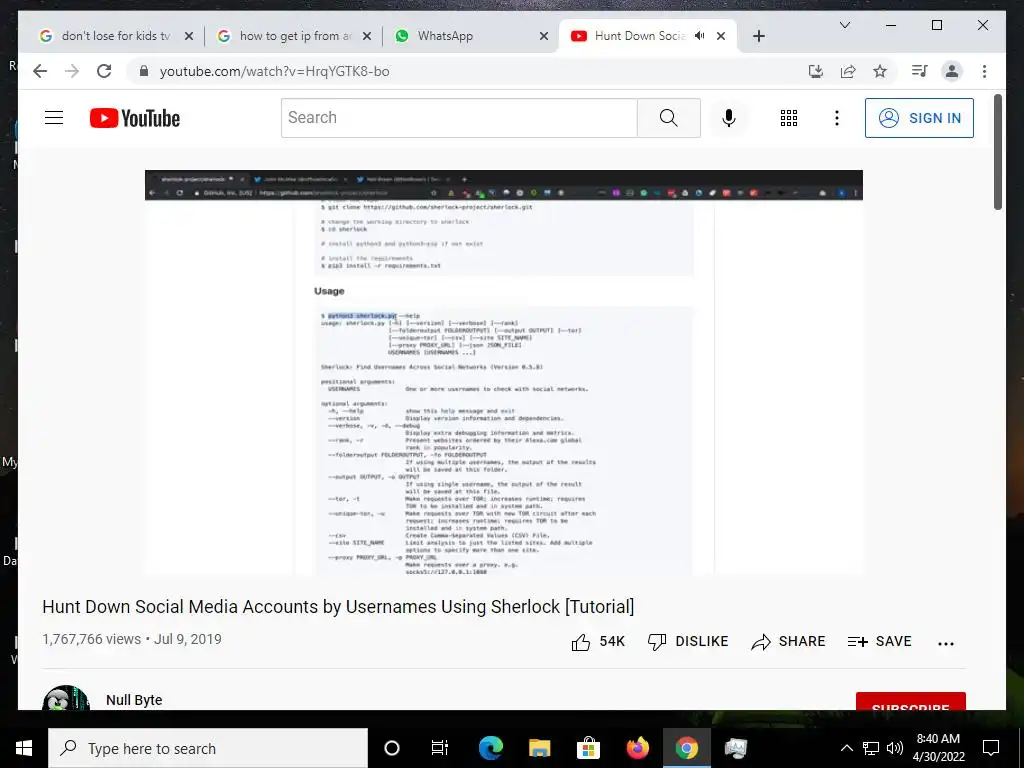Screen dimensions: 1024x768
Task: Open Cortana circle on taskbar
Action: click(392, 748)
